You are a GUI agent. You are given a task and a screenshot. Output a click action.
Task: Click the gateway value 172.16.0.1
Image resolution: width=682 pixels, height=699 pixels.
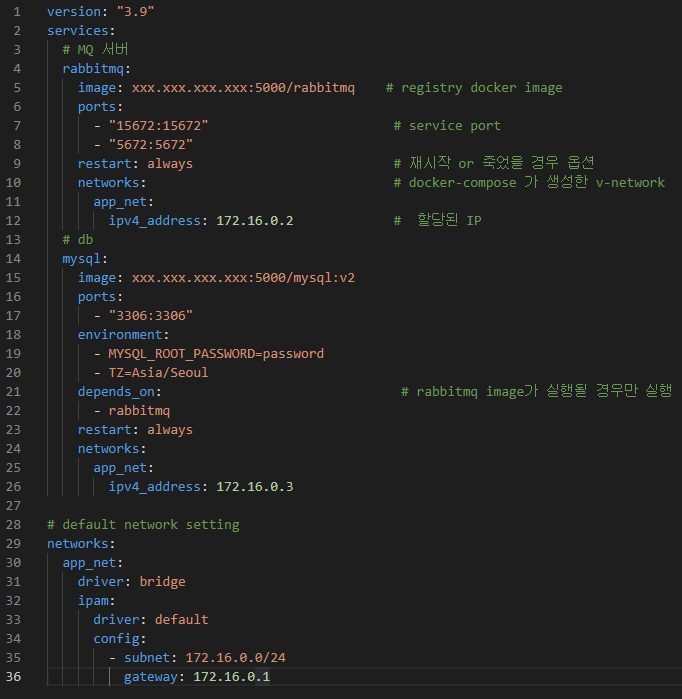[x=231, y=677]
